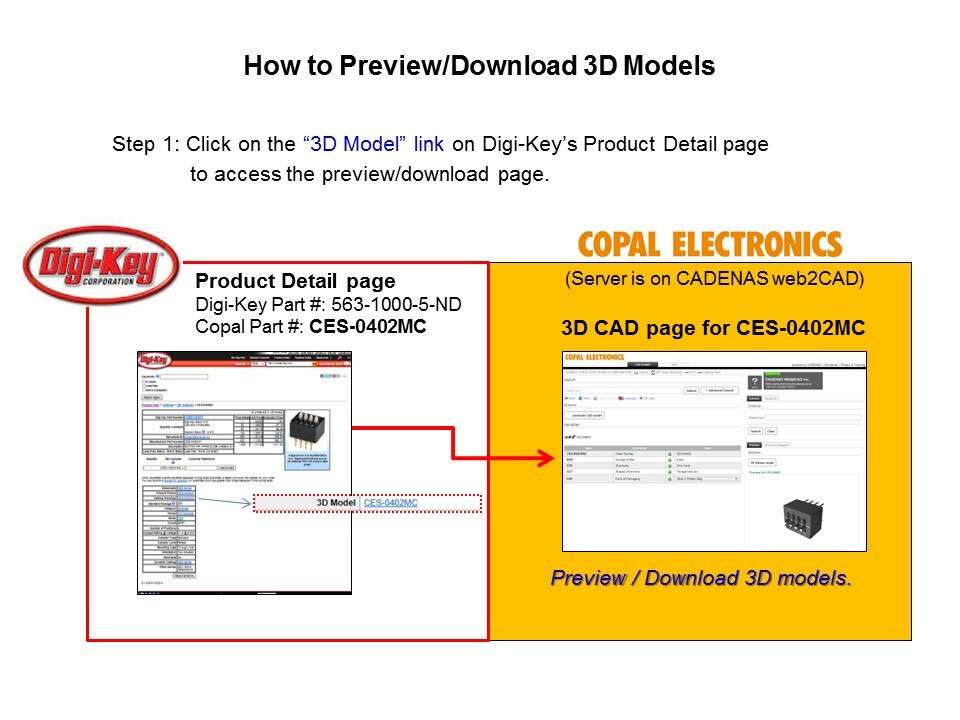Click the question mark help icon
Image resolution: width=960 pixels, height=720 pixels.
[755, 384]
